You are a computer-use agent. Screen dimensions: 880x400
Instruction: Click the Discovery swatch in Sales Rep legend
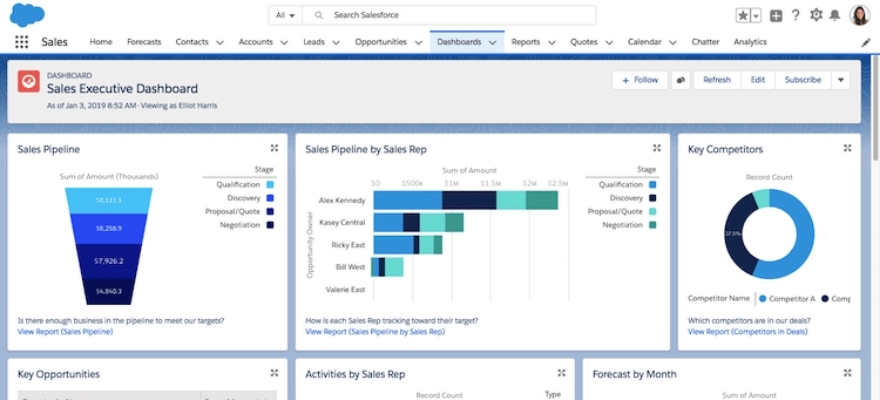coord(652,198)
